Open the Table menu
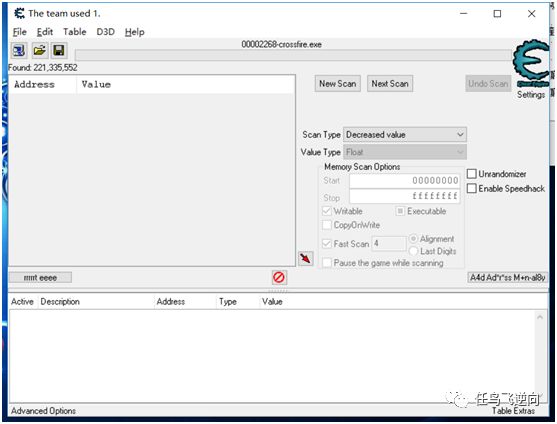Image resolution: width=557 pixels, height=424 pixels. click(75, 32)
